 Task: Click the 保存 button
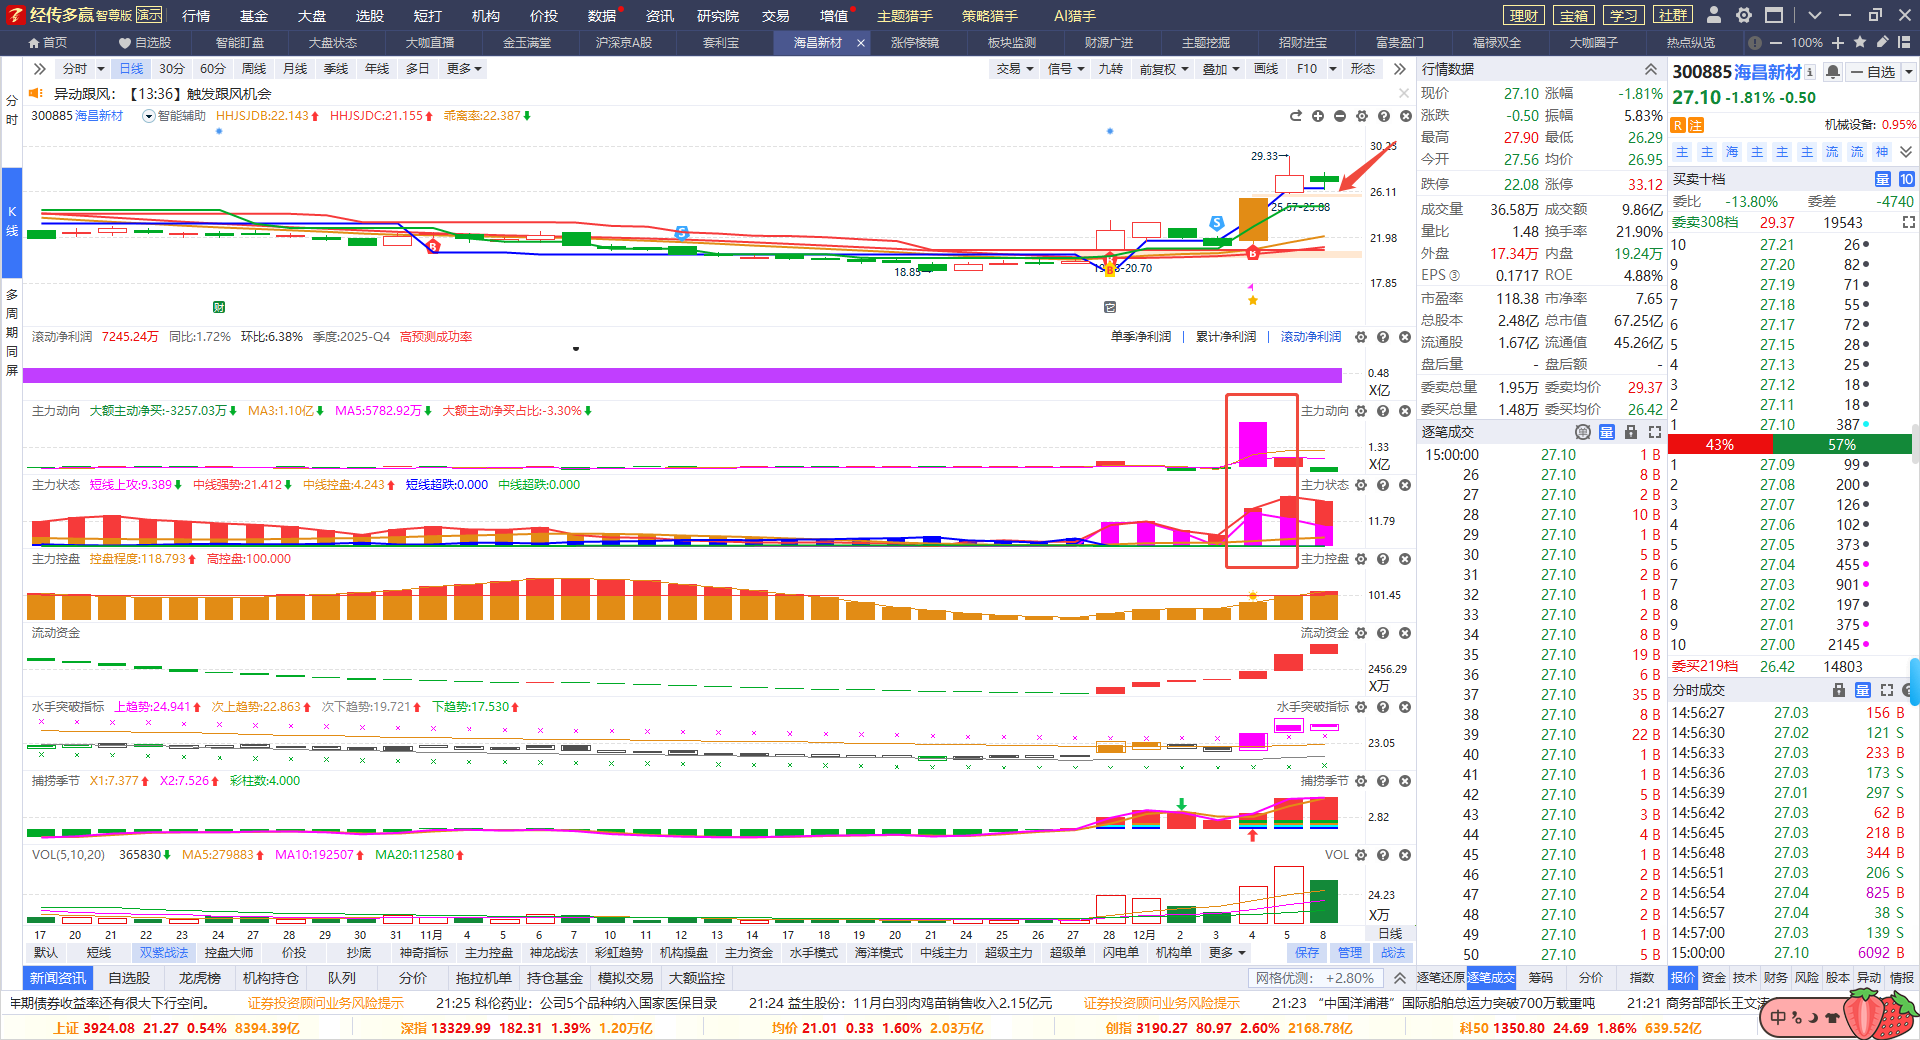click(1307, 953)
